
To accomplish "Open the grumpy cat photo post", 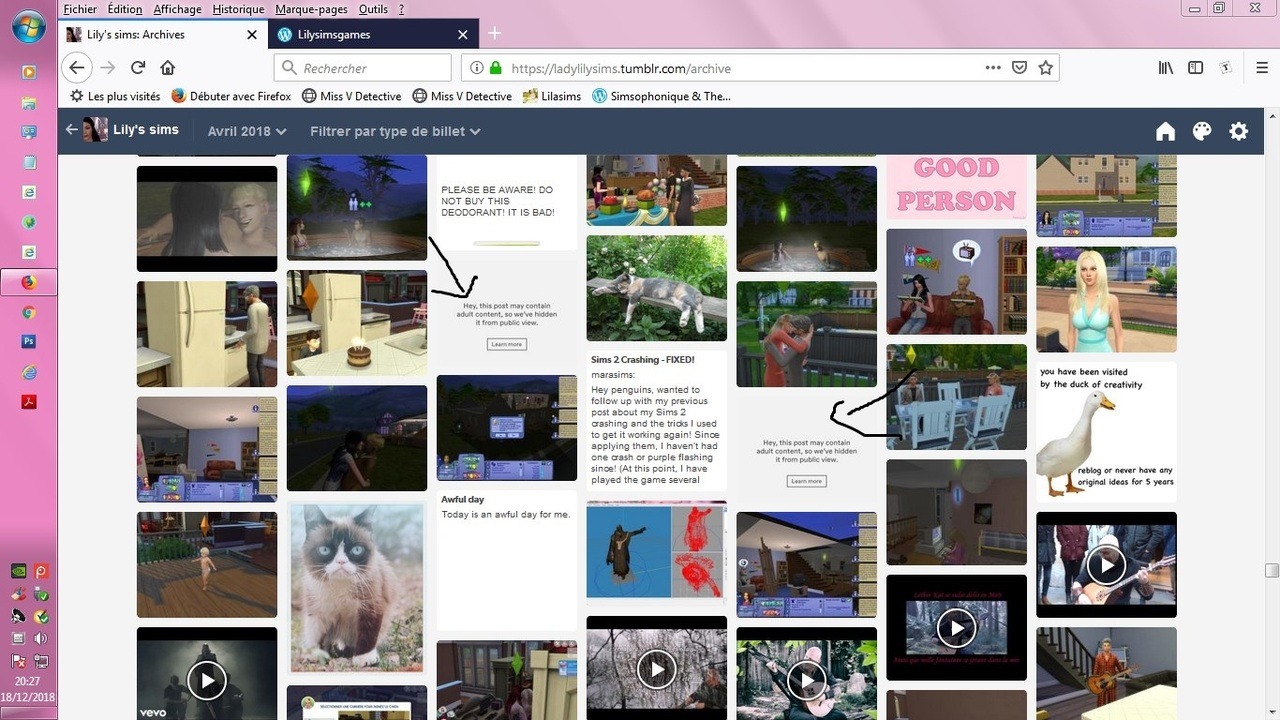I will 357,588.
